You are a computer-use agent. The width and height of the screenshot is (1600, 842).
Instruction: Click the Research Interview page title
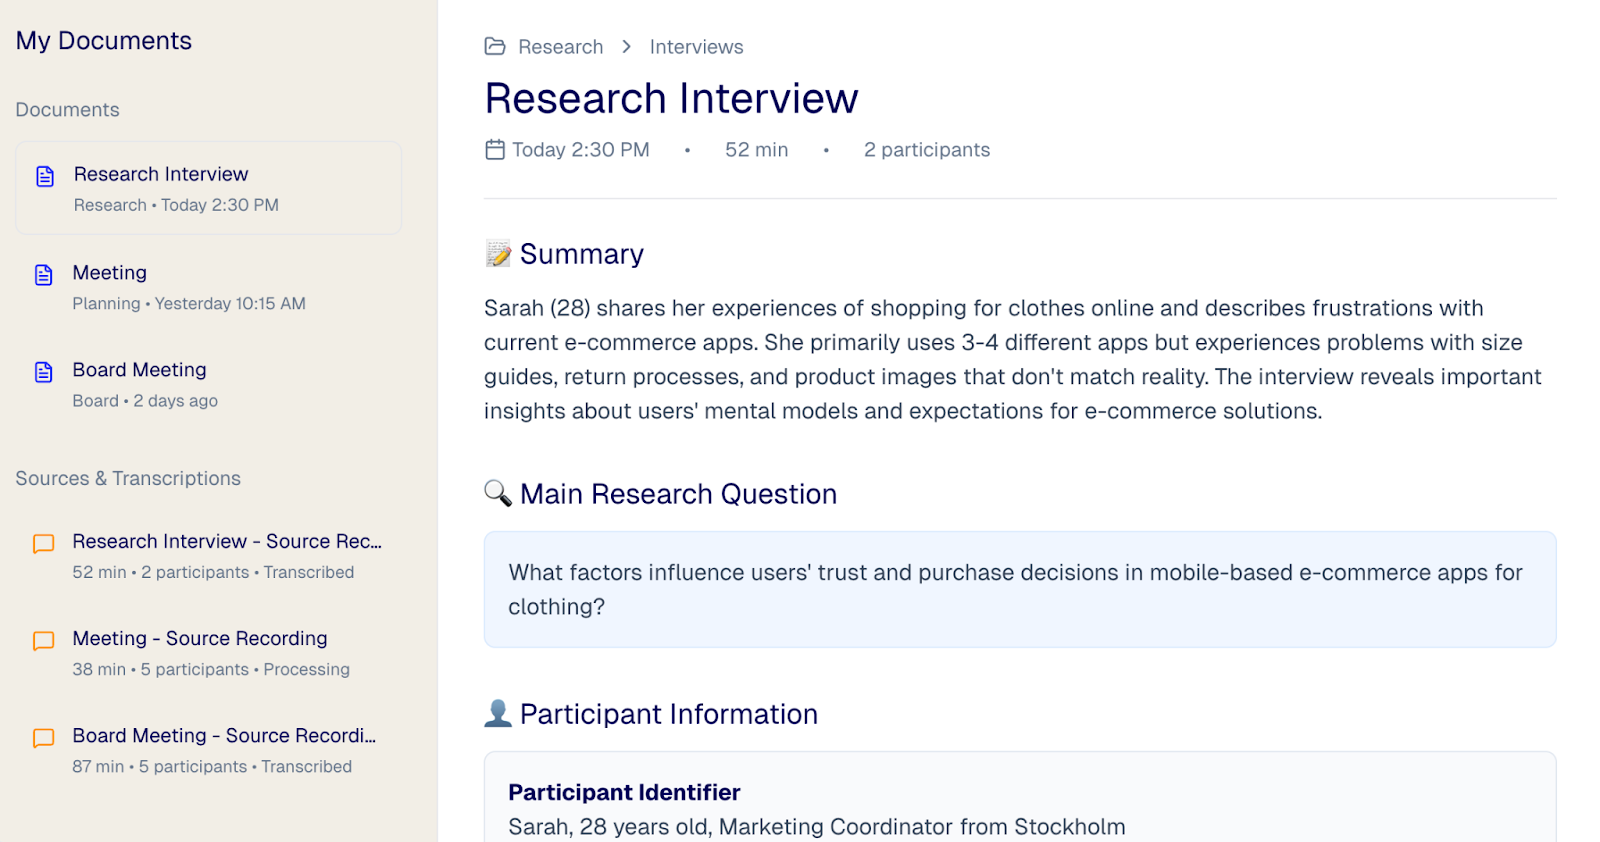pos(672,98)
